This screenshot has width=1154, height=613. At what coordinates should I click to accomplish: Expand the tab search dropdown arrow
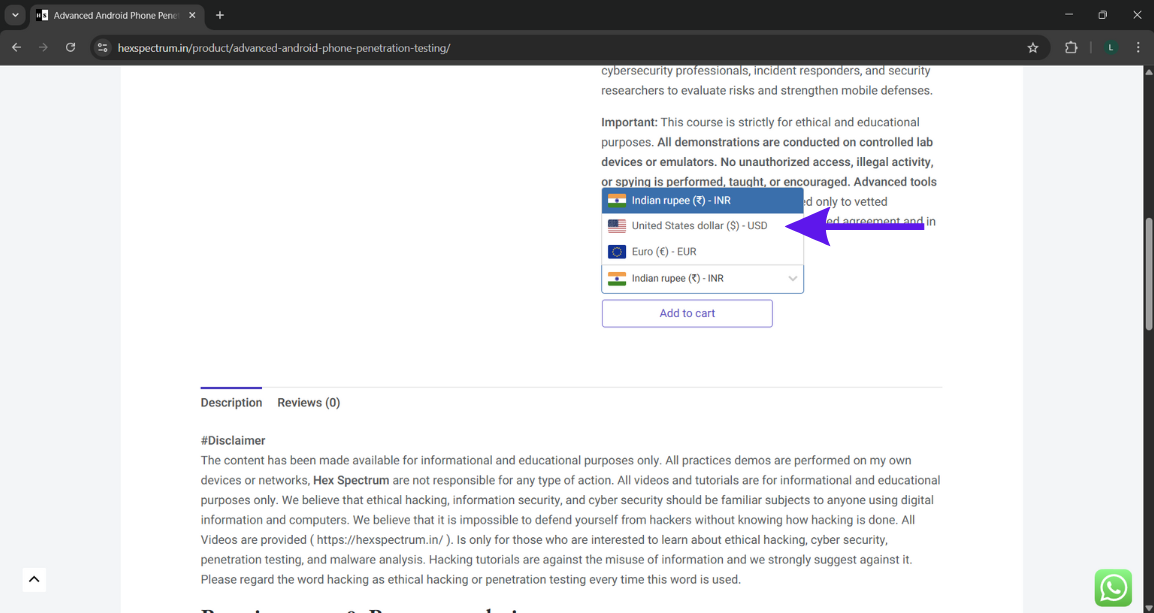point(16,15)
